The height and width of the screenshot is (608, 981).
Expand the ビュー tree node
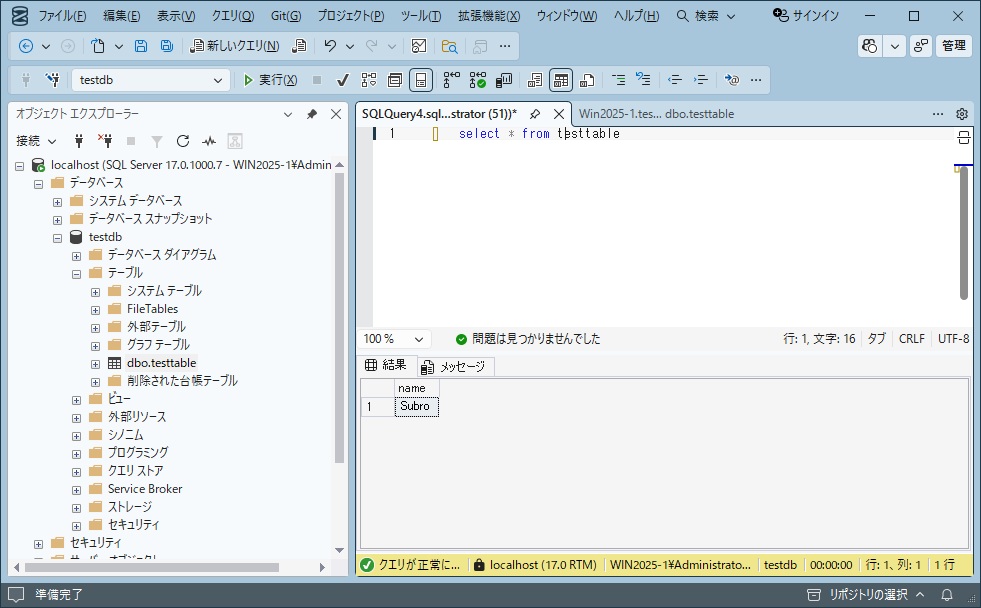[78, 398]
